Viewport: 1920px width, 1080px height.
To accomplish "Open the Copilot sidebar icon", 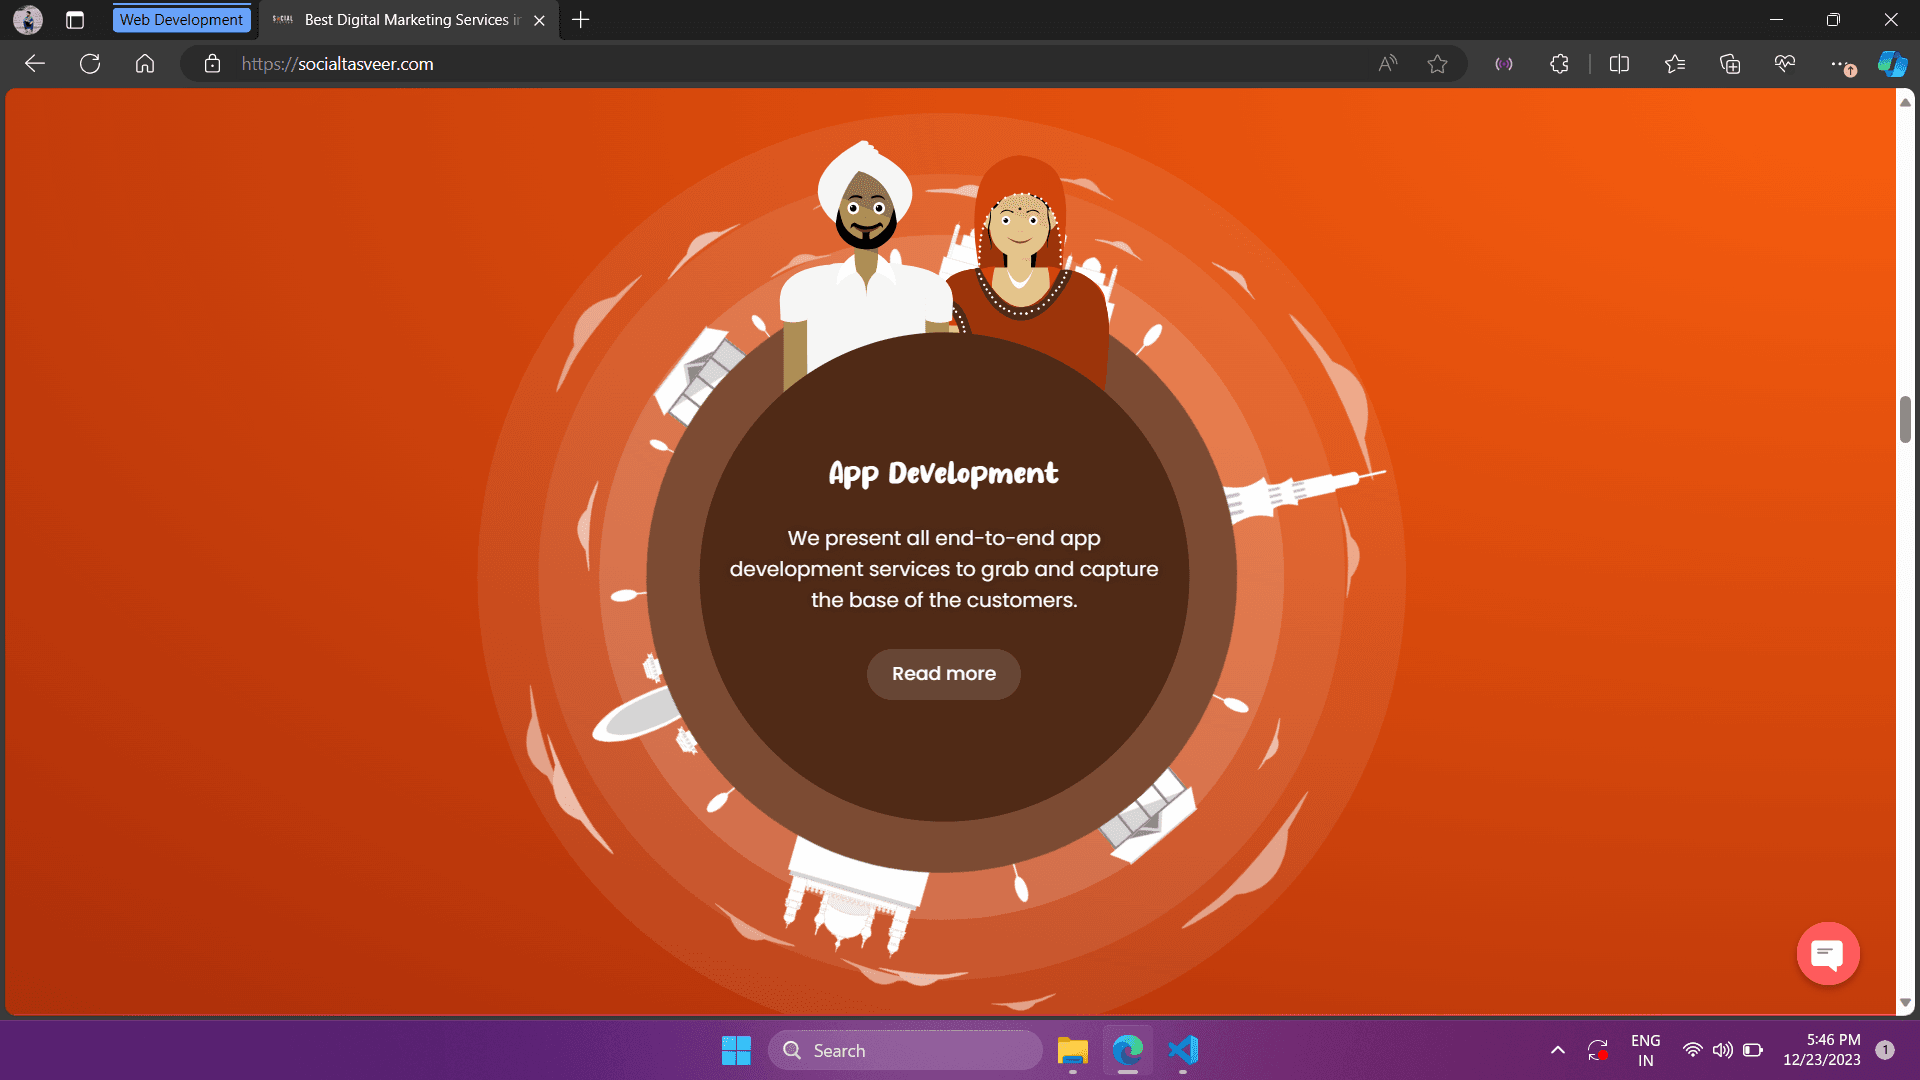I will pyautogui.click(x=1891, y=64).
